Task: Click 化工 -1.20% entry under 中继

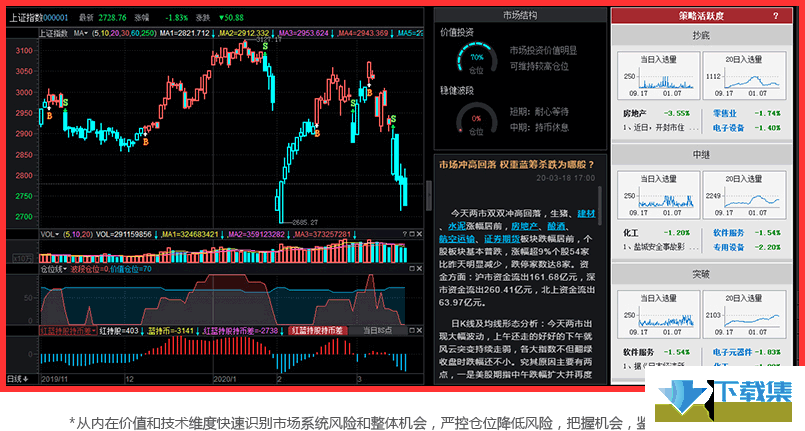Action: (x=657, y=232)
